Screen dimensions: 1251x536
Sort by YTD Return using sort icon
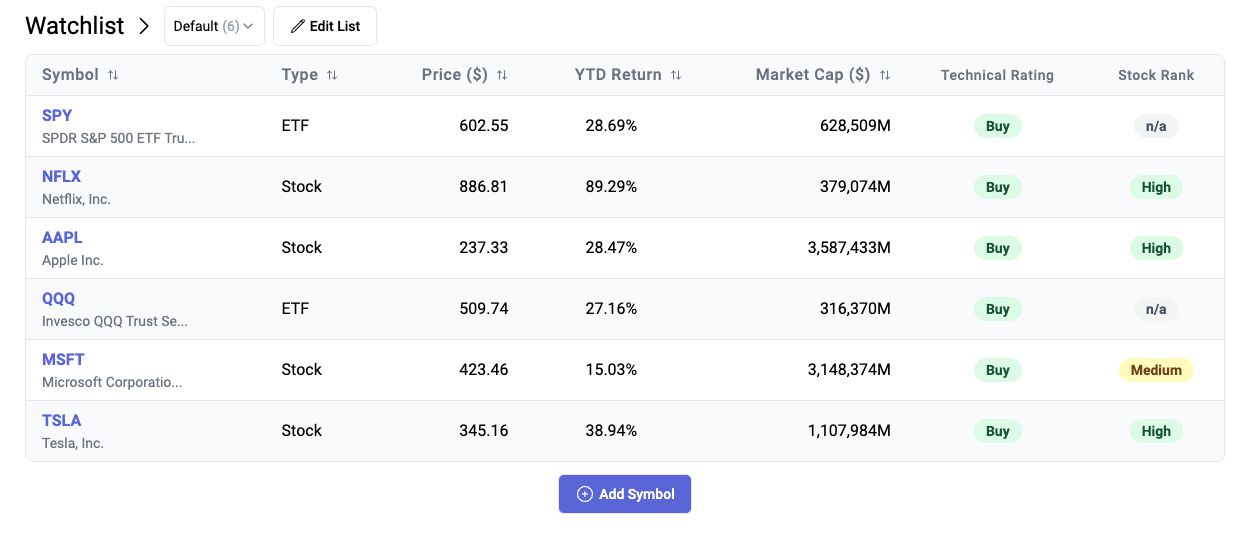tap(676, 75)
